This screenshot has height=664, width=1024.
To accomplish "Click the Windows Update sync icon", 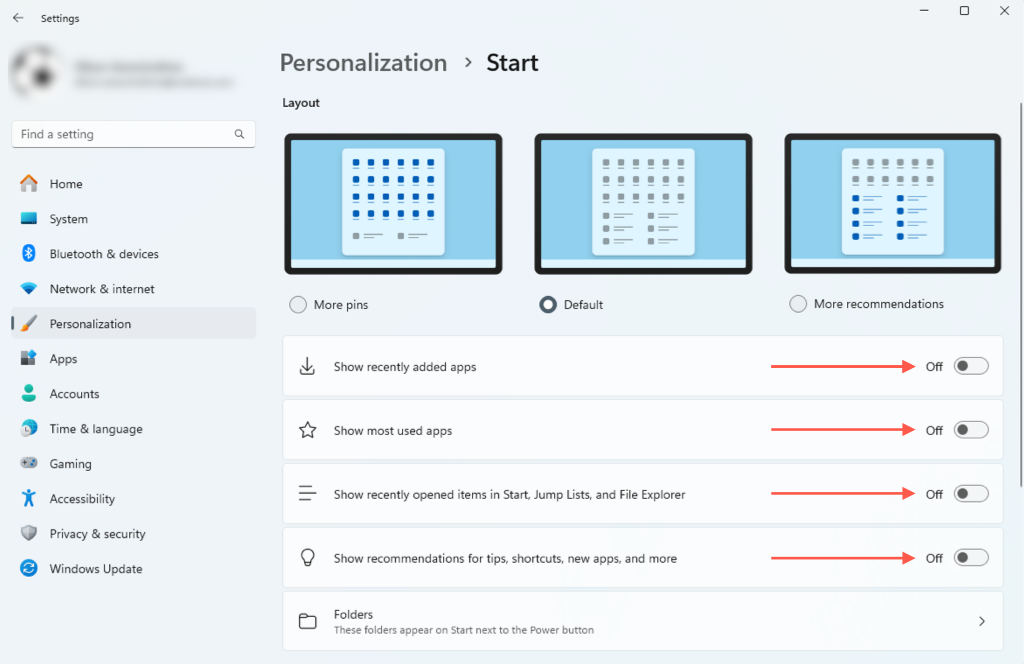I will point(29,569).
